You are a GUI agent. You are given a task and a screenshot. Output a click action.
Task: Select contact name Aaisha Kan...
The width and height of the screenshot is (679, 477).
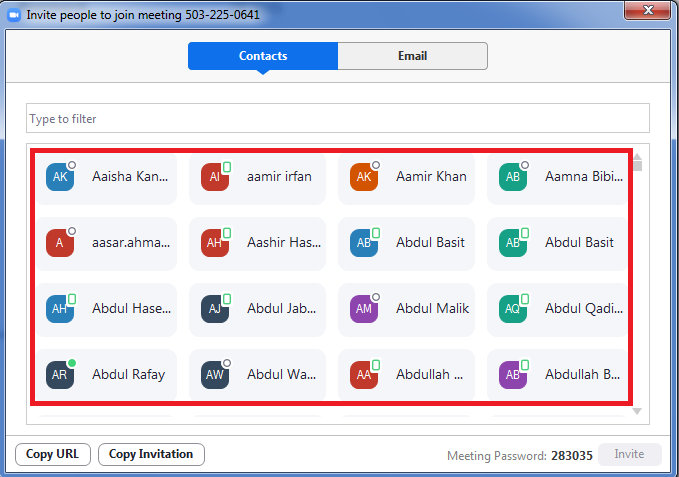click(x=130, y=177)
